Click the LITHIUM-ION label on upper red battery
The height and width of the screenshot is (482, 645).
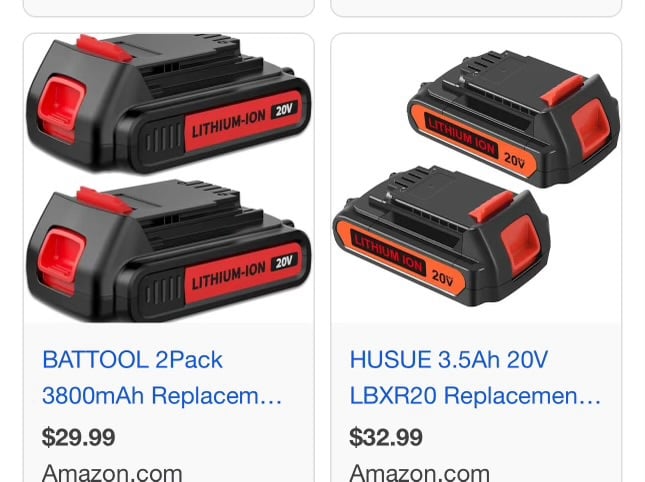click(229, 123)
